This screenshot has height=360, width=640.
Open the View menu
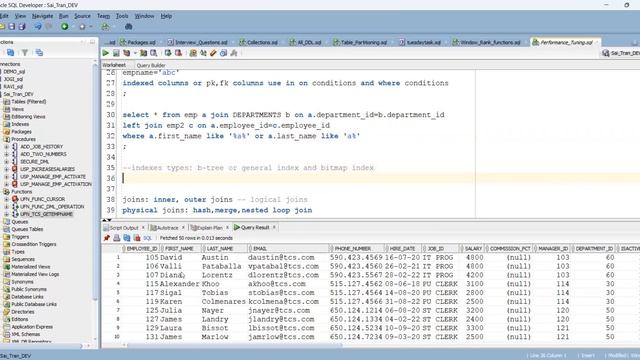click(x=20, y=16)
